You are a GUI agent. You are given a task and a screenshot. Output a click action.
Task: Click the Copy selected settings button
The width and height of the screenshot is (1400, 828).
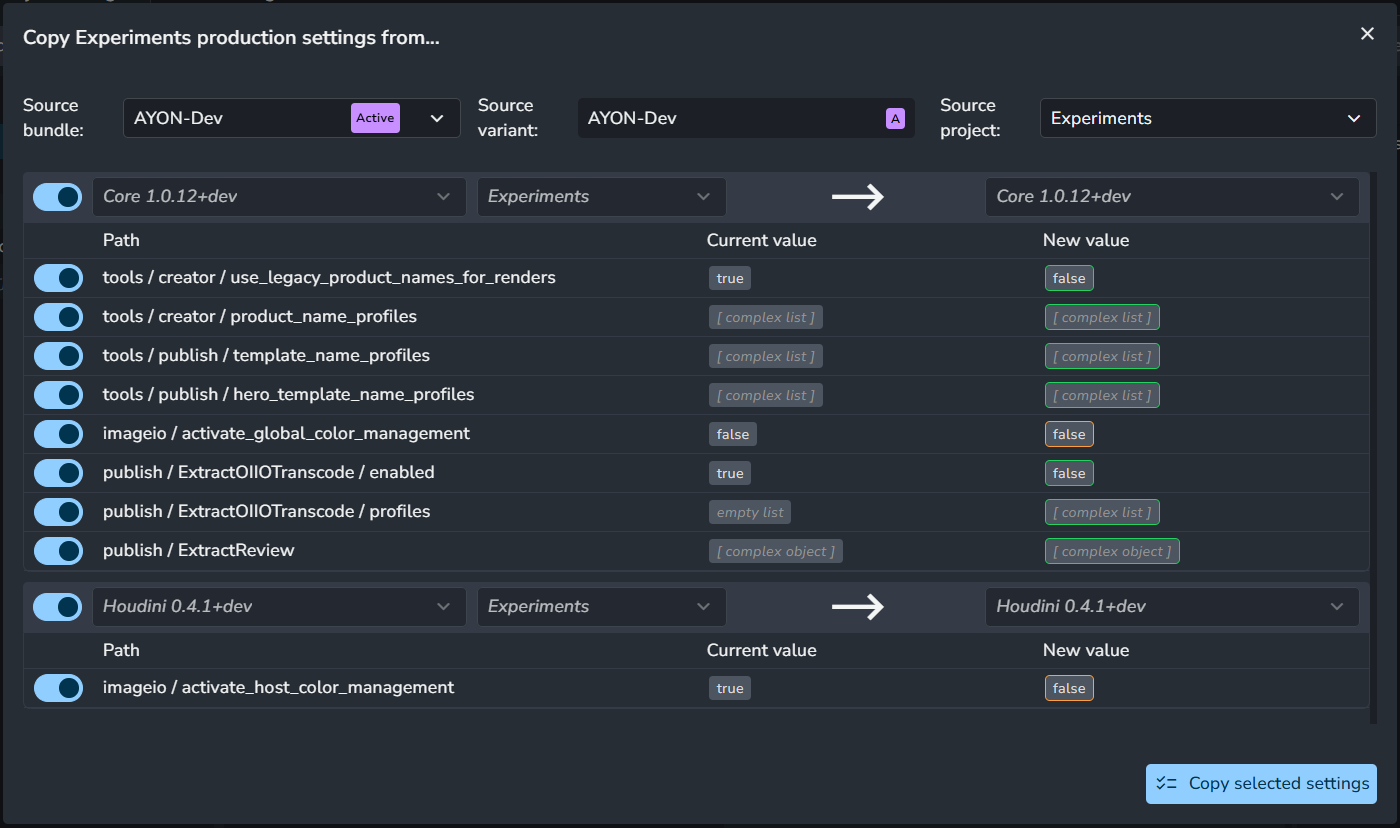pyautogui.click(x=1261, y=784)
